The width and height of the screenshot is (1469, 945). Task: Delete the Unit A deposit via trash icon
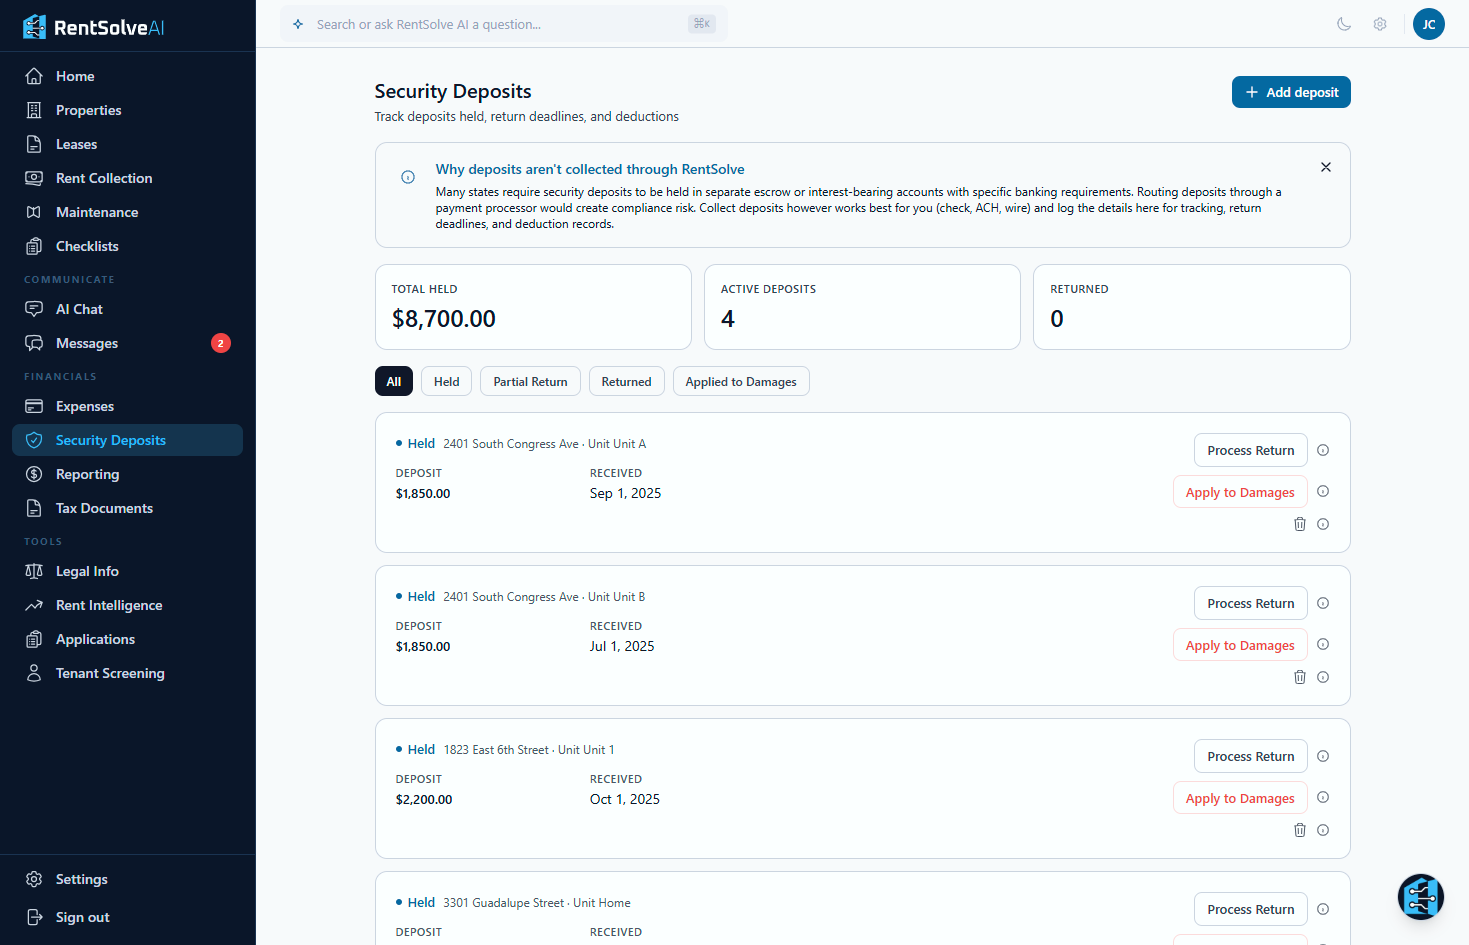pos(1299,524)
